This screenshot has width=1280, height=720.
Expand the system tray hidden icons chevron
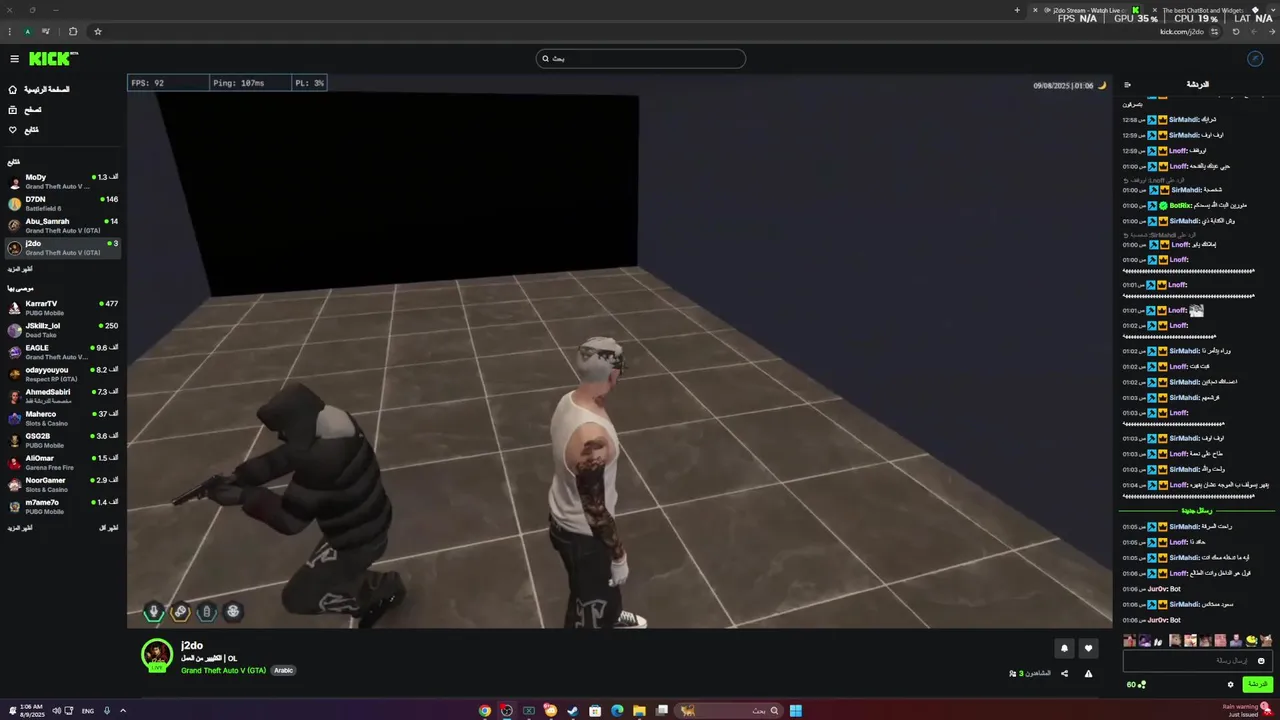point(123,711)
